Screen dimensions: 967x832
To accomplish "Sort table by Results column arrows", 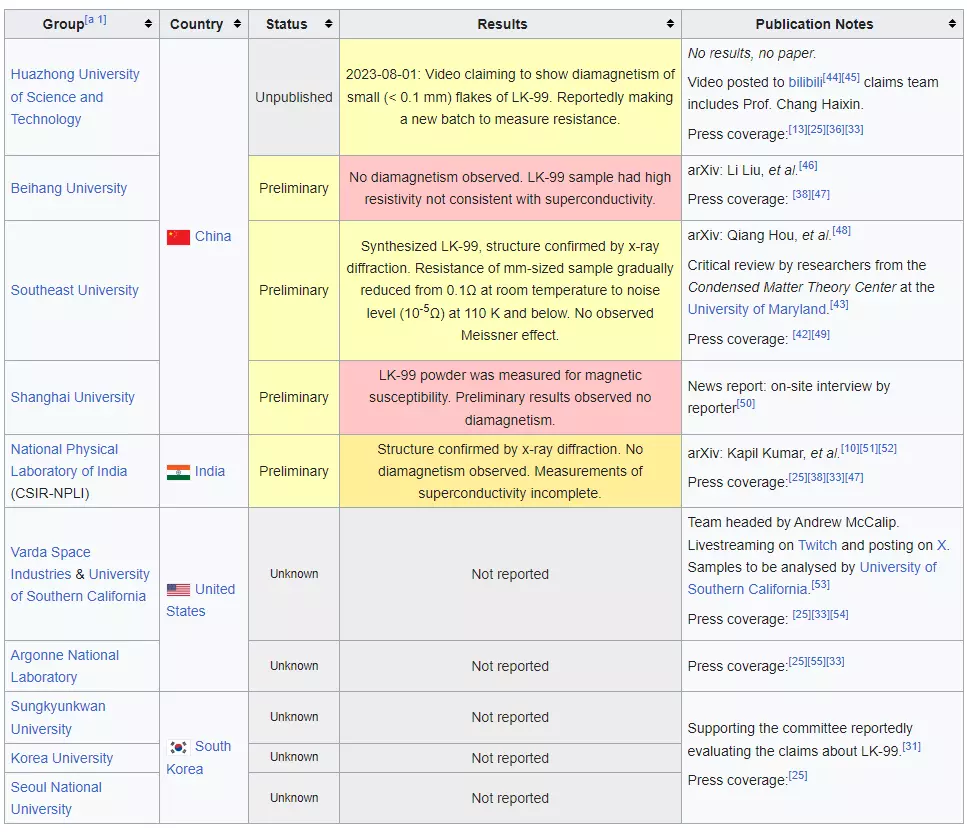I will [670, 24].
